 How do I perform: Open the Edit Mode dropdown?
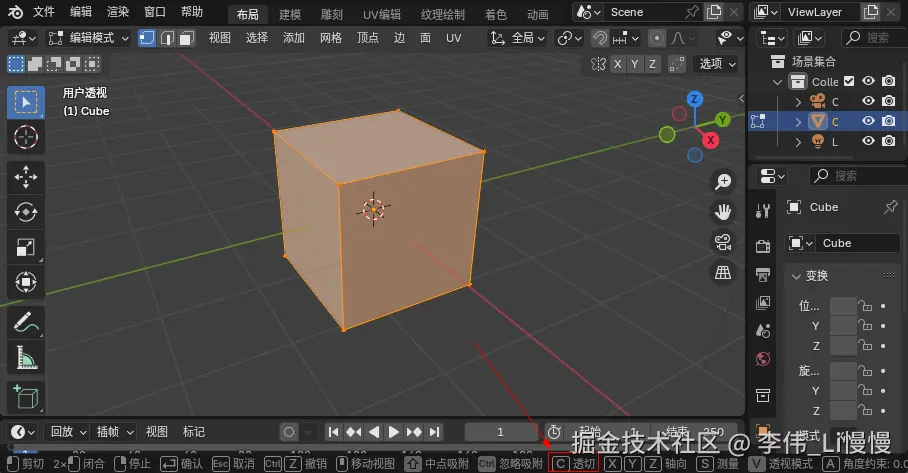[88, 38]
